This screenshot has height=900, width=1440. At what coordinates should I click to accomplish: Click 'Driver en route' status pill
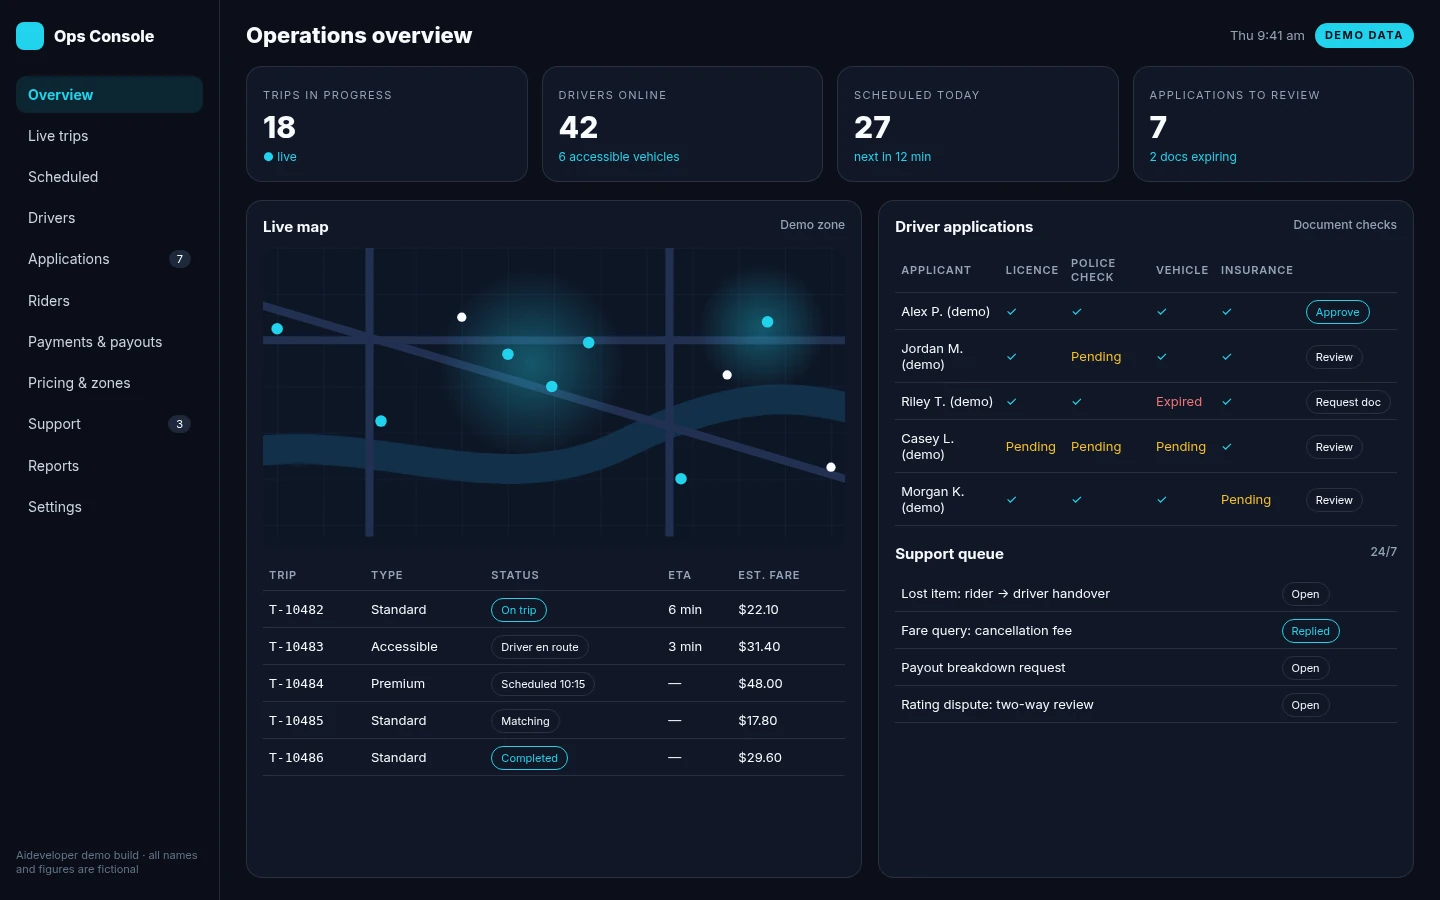(x=540, y=647)
